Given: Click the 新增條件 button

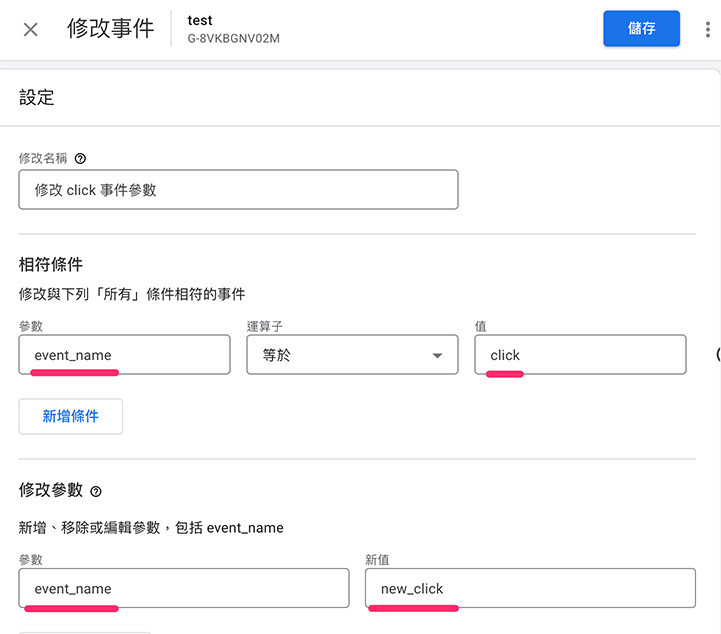Looking at the screenshot, I should click(x=71, y=416).
